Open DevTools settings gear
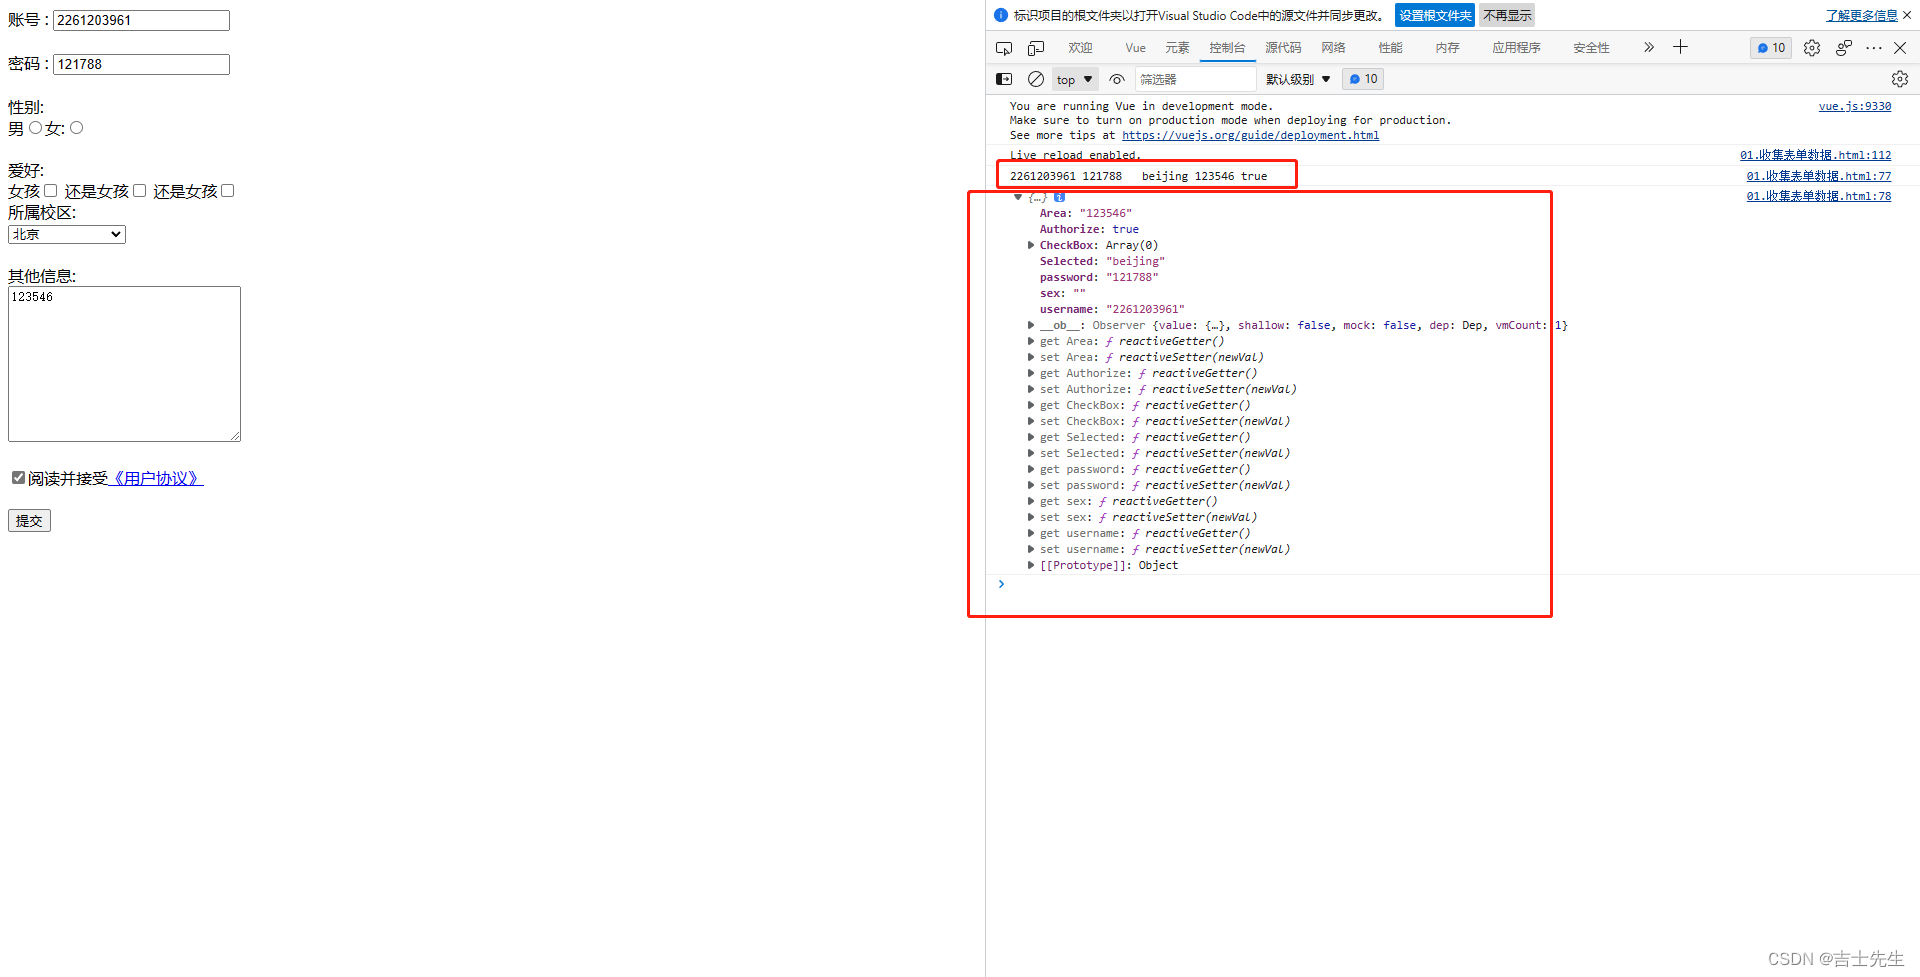The image size is (1920, 977). (1812, 48)
